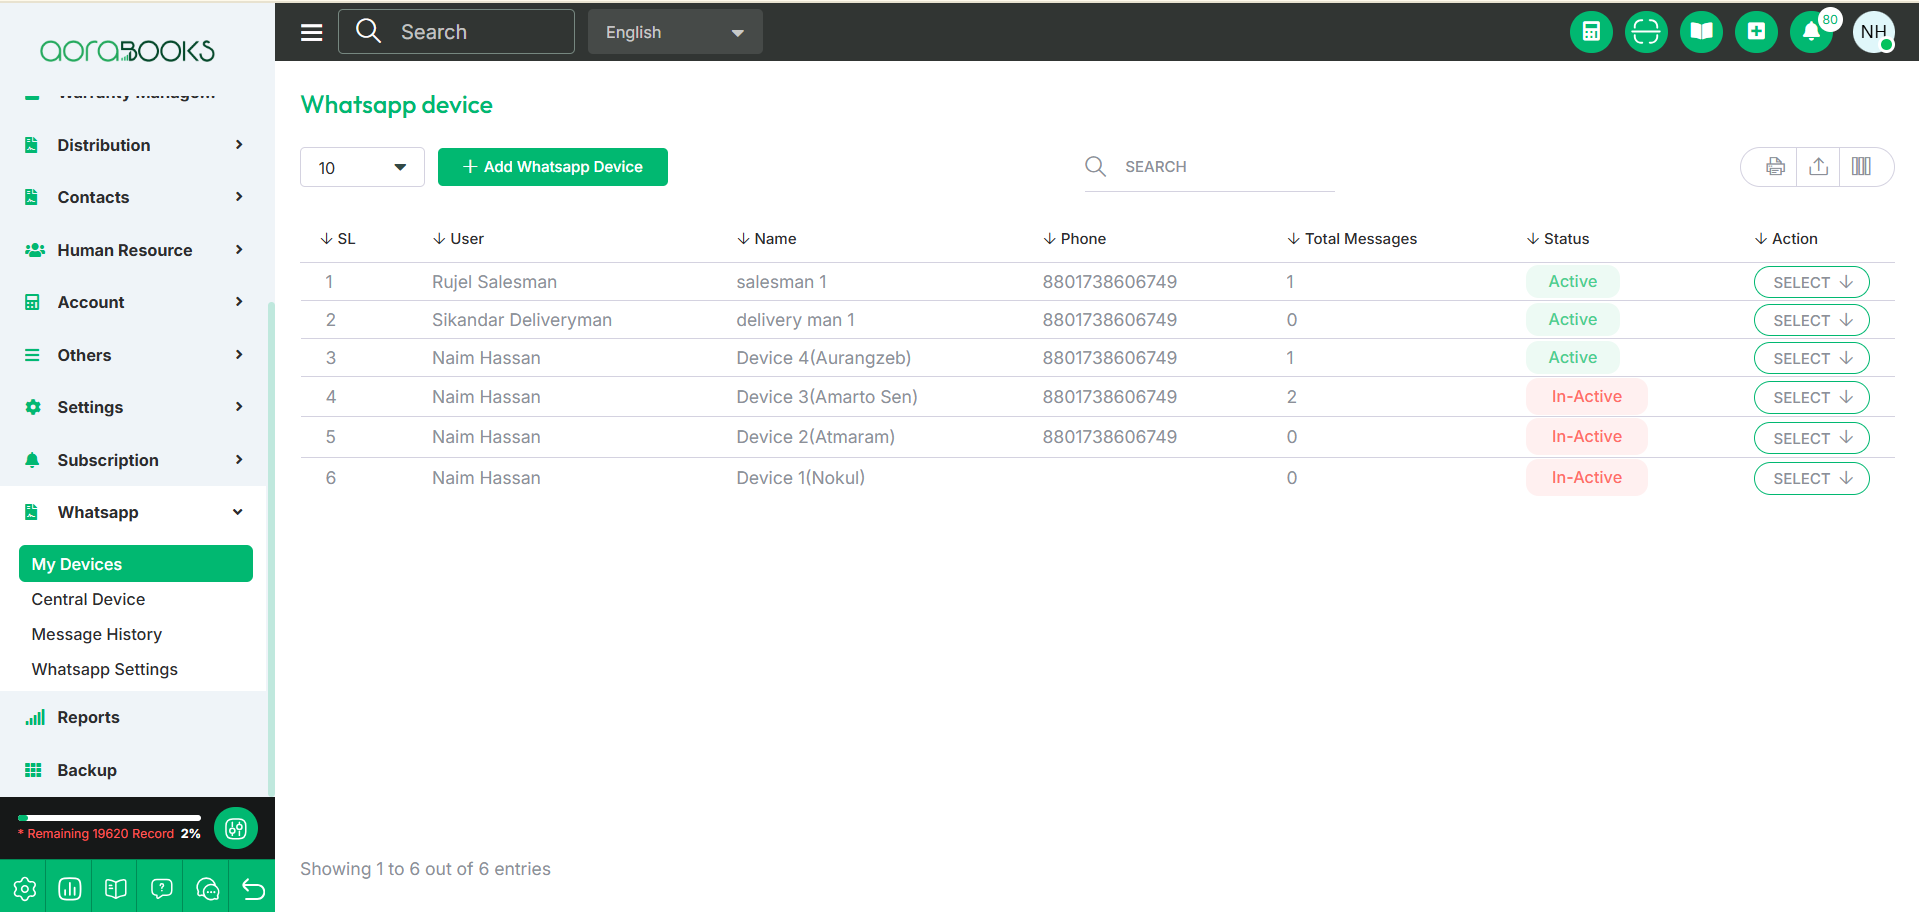Click Sikandar Deliveryman user cell
The image size is (1919, 912).
pos(522,320)
